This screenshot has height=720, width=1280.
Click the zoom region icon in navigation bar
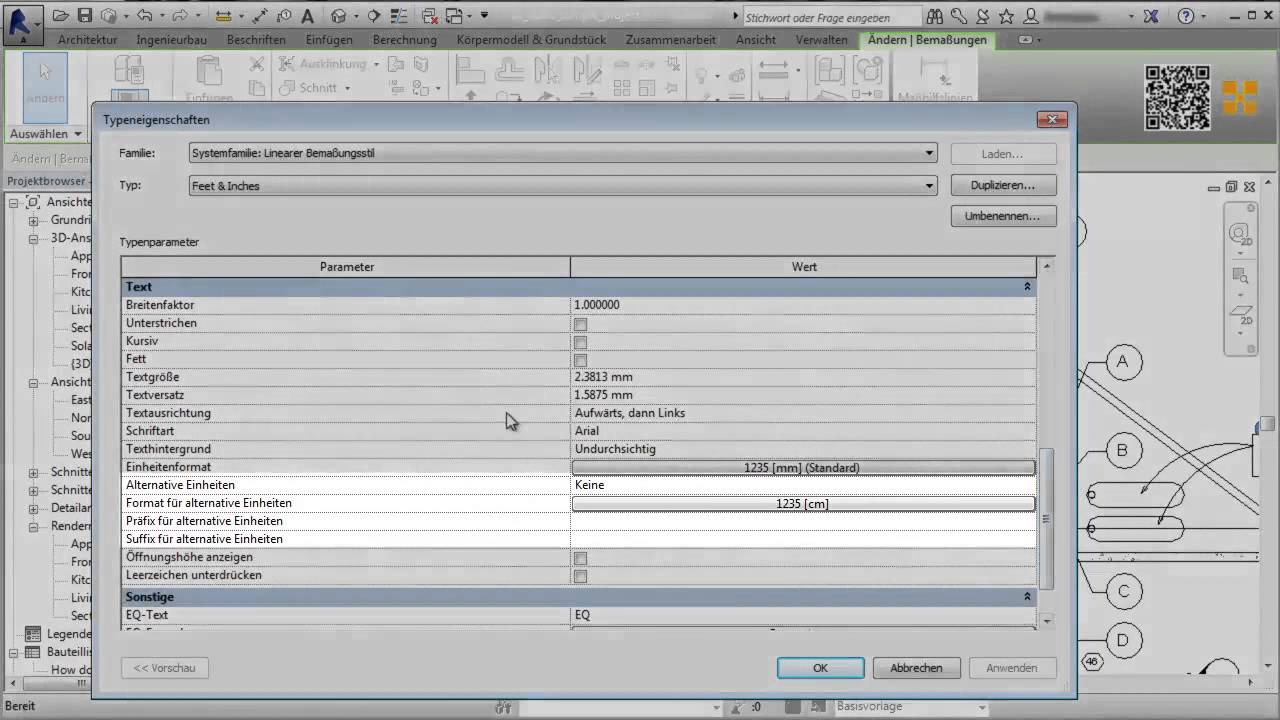click(x=1241, y=277)
